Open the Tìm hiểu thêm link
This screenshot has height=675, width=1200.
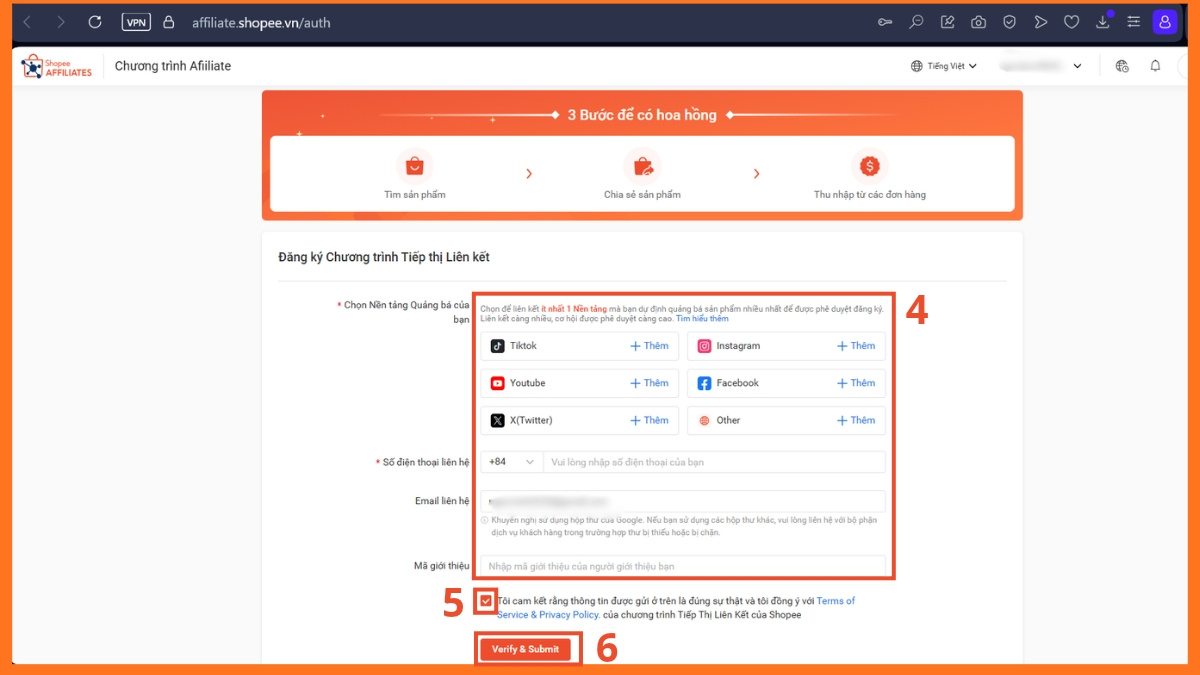click(702, 319)
